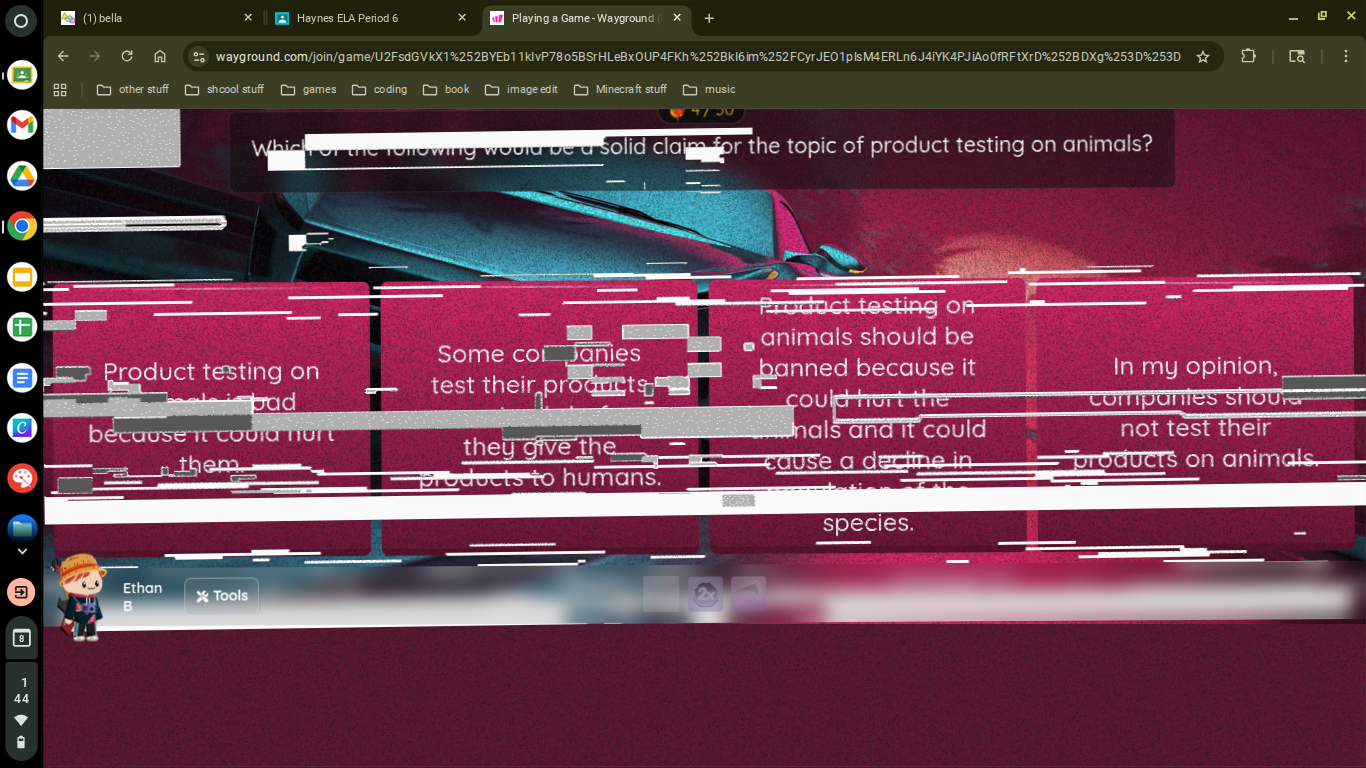The image size is (1366, 768).
Task: Select the 'Some companies test their products' answer
Action: click(540, 415)
